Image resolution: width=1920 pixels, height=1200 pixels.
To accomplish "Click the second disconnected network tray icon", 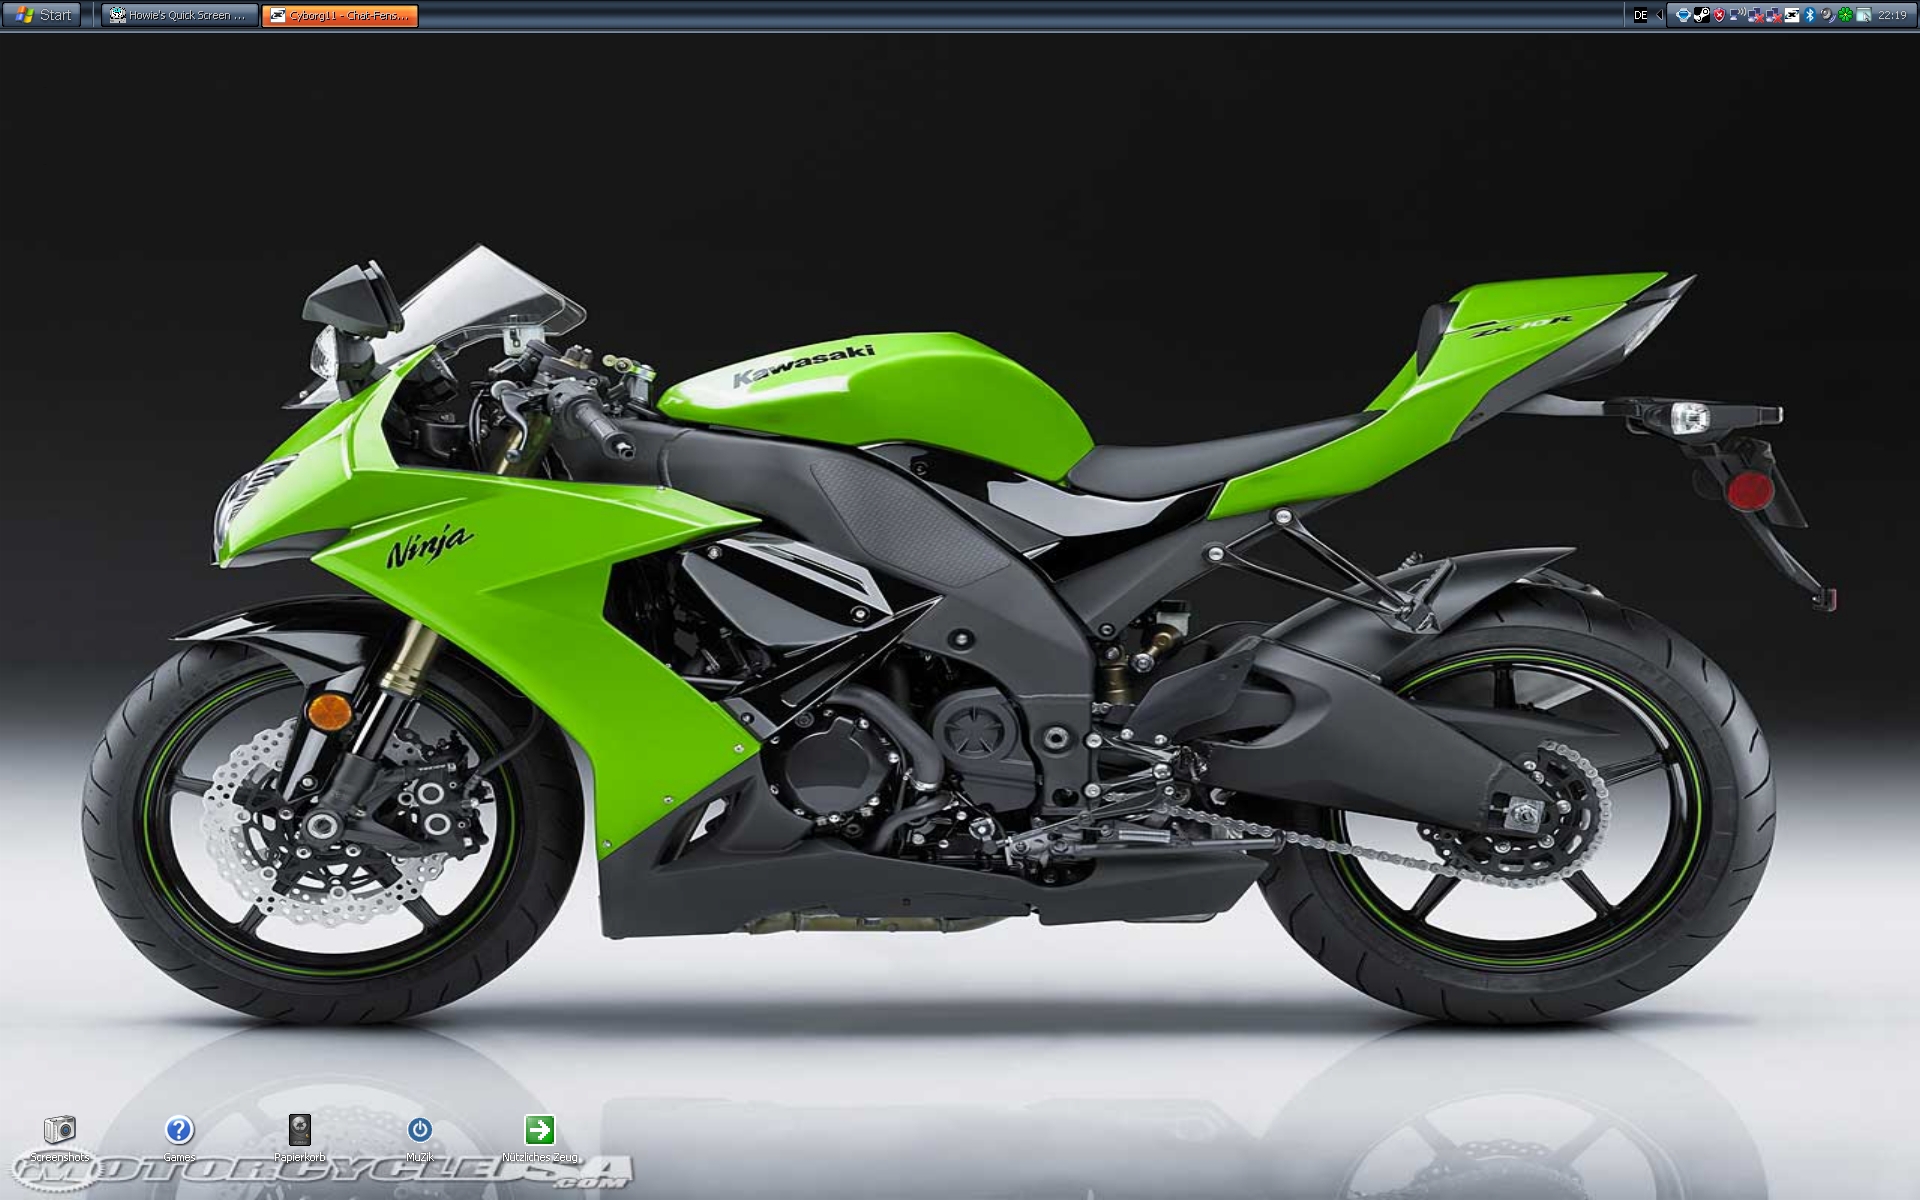I will click(1774, 15).
